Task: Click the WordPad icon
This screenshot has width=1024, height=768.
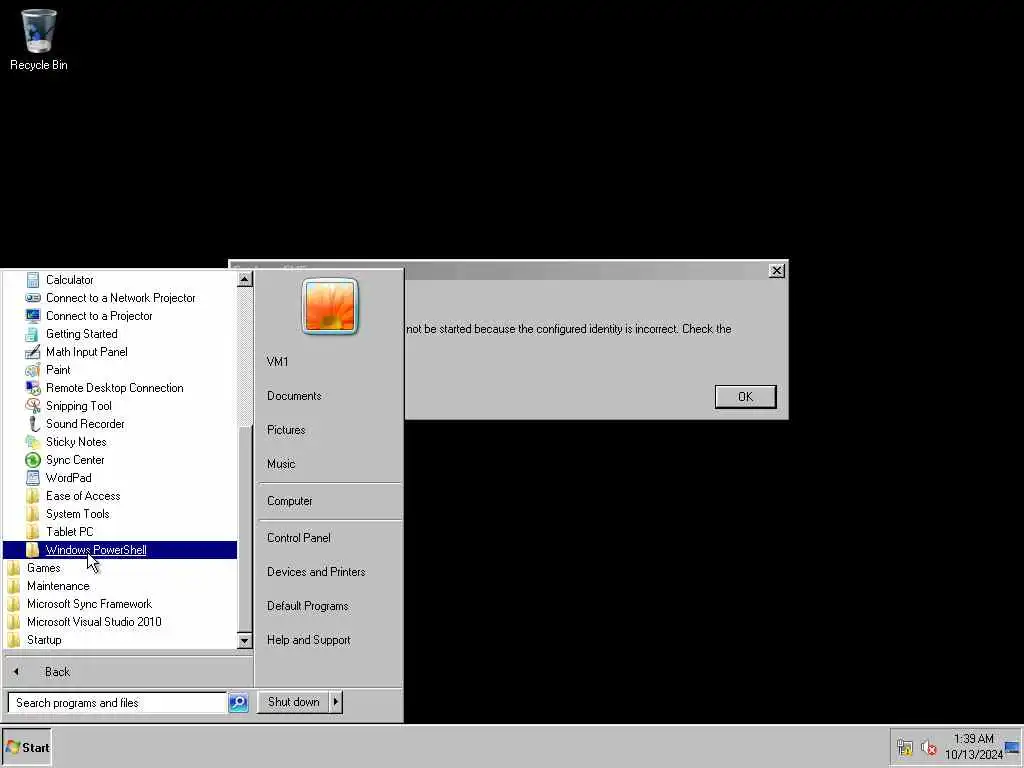Action: click(x=33, y=478)
